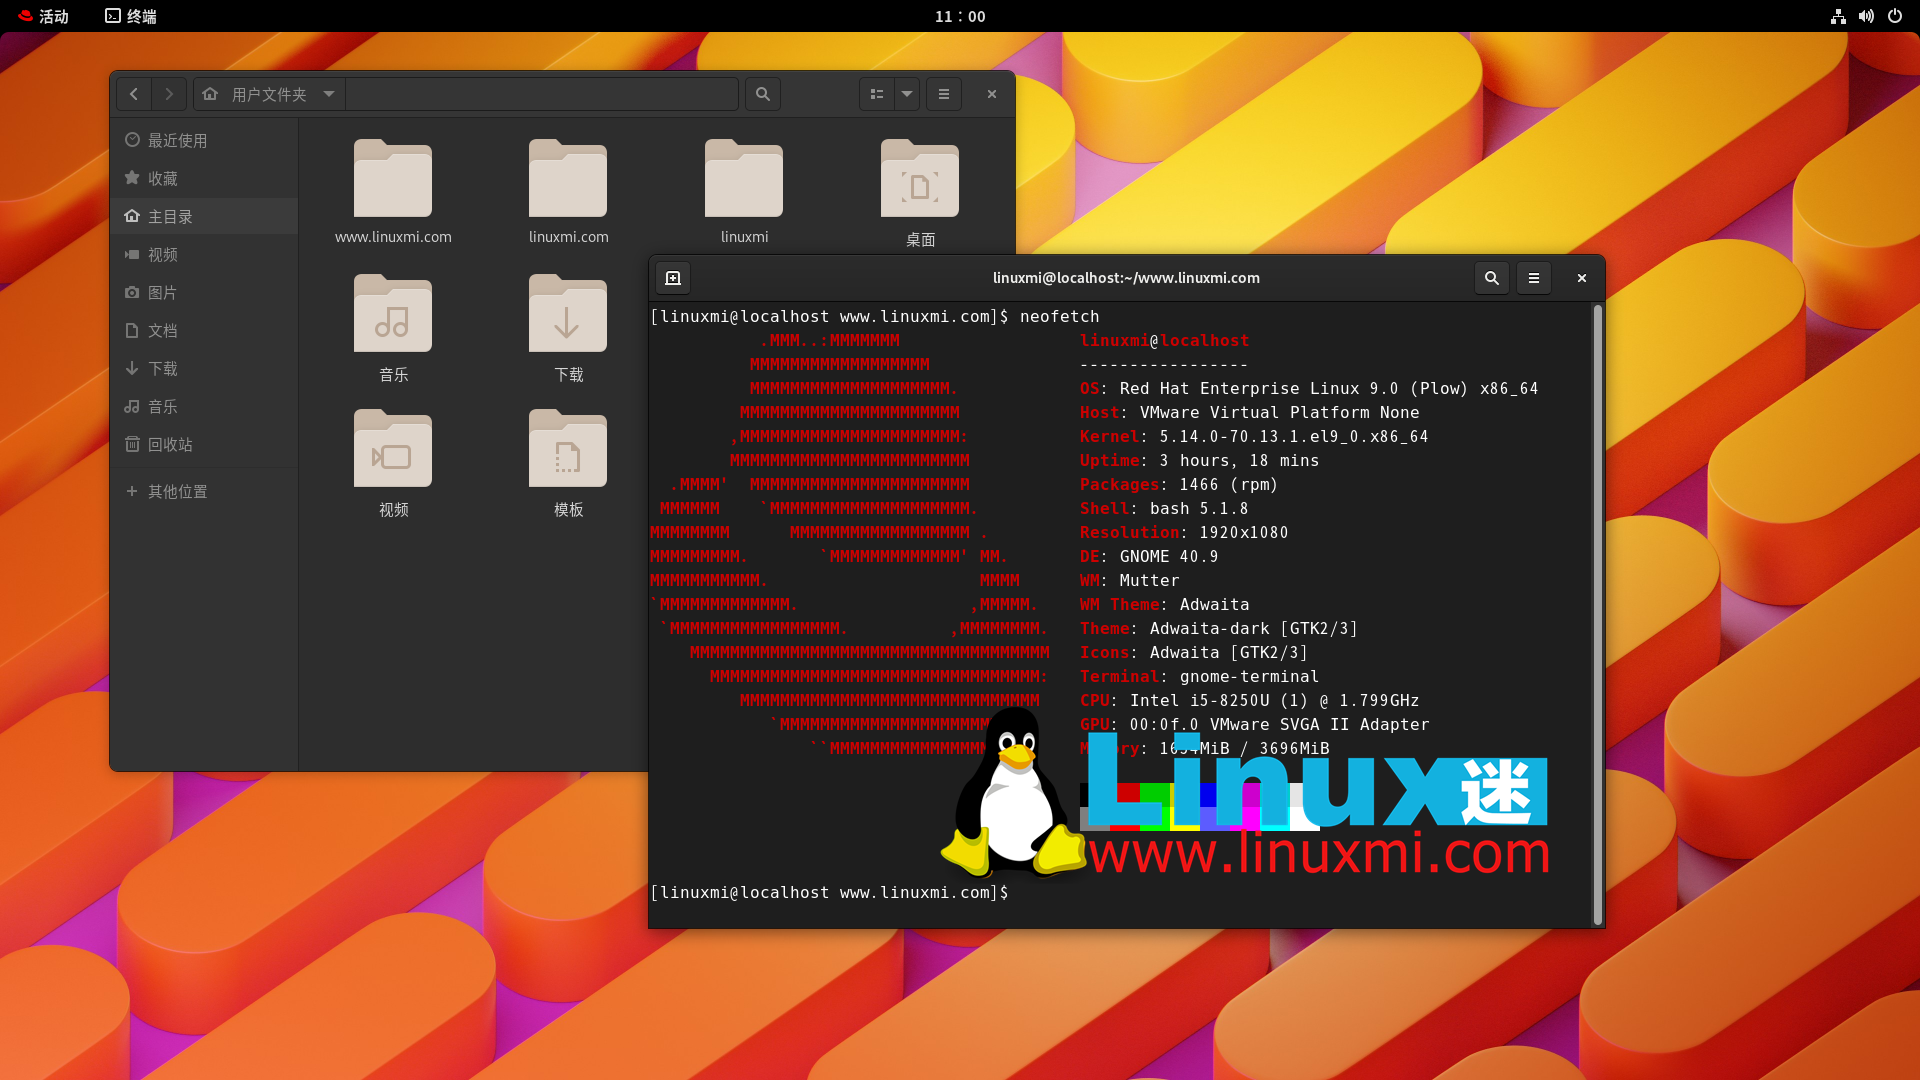
Task: Select the 下载 folder icon
Action: [x=568, y=313]
